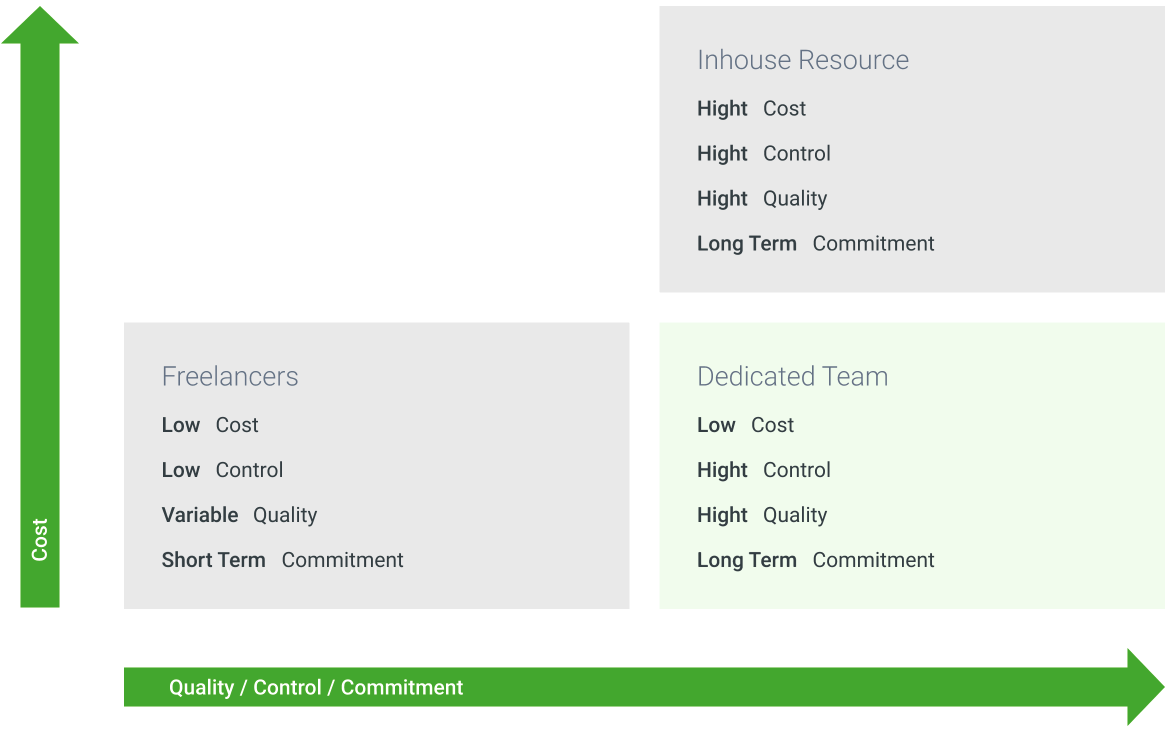
Task: Select Long Term Commitment in Dedicated Team
Action: [x=816, y=560]
